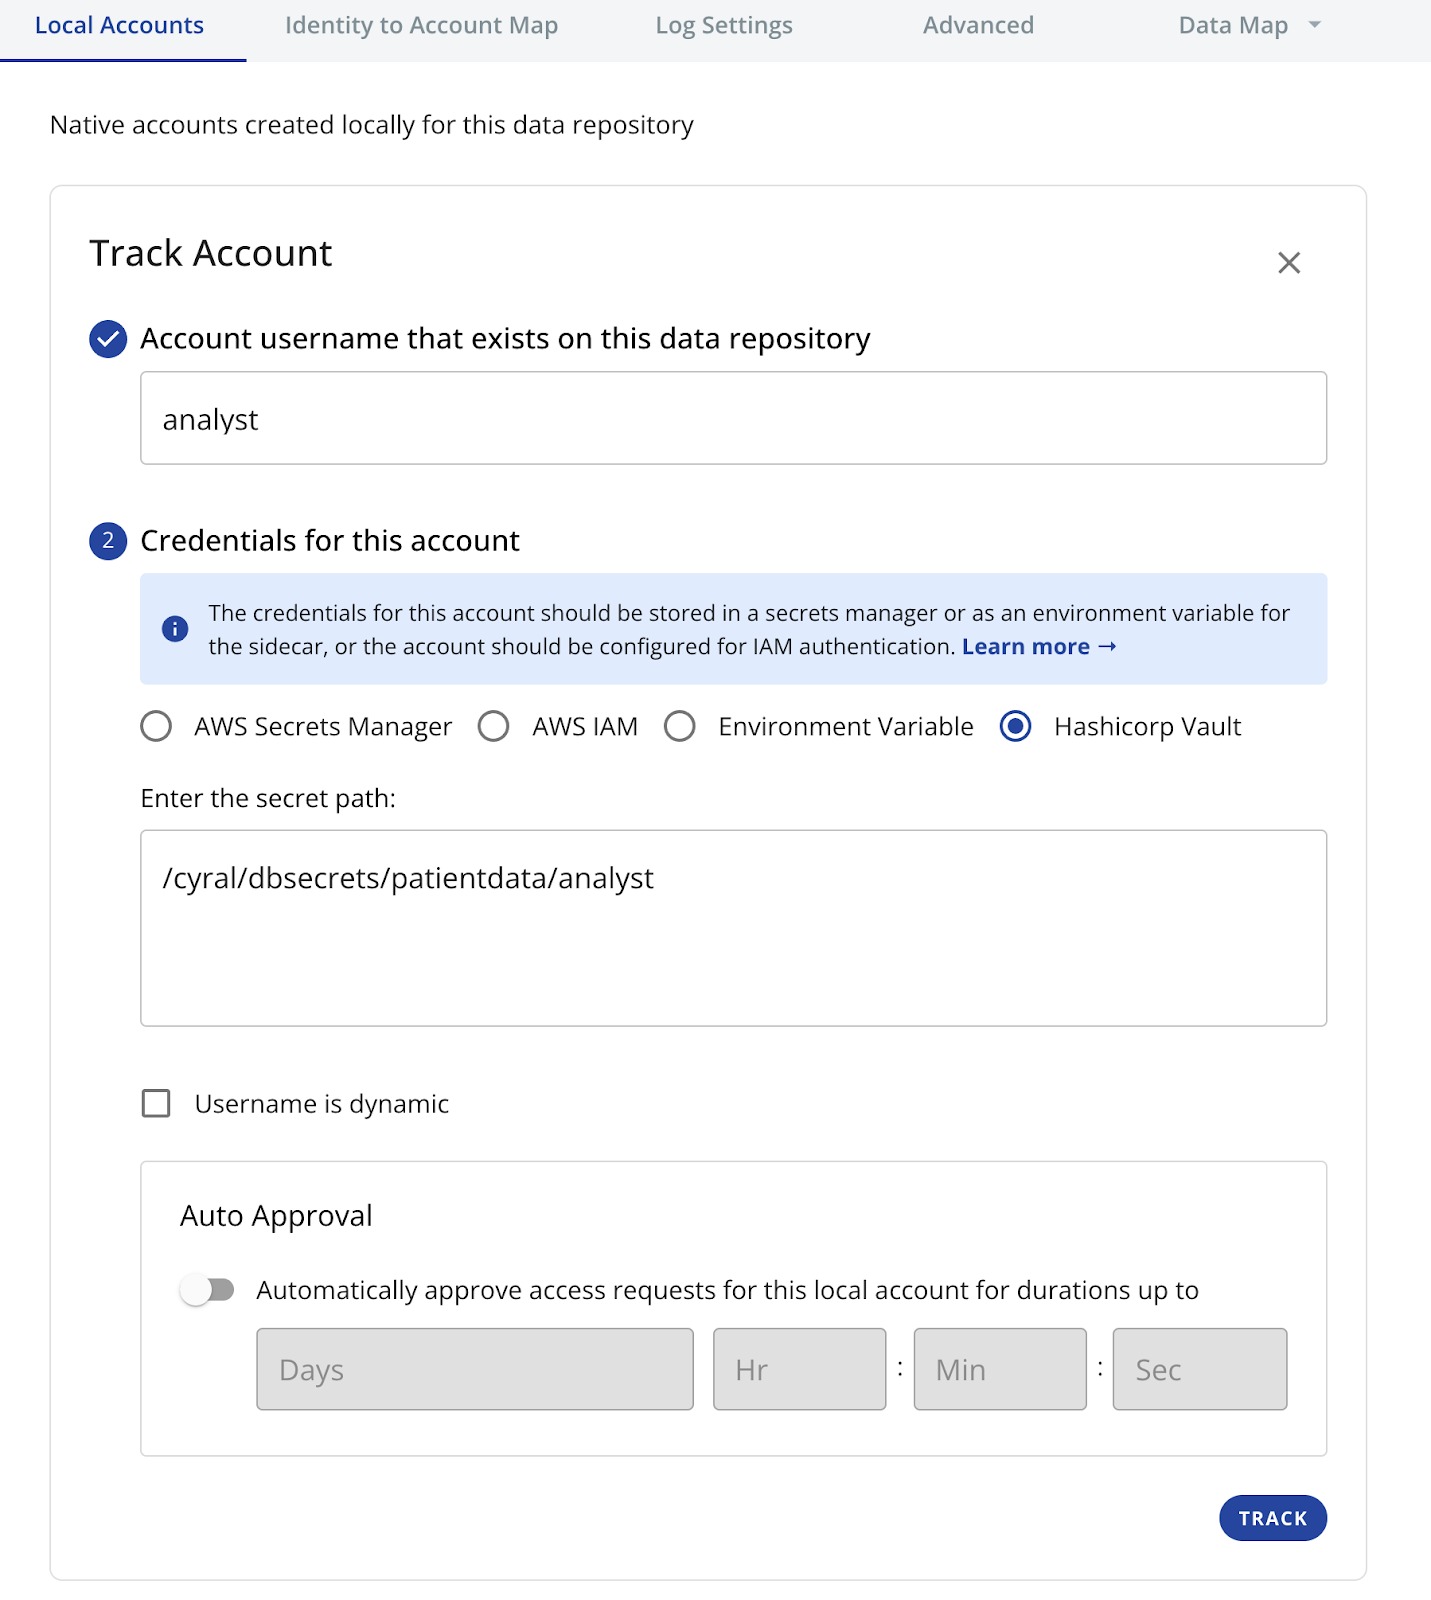The width and height of the screenshot is (1431, 1600).
Task: Click the checkmark icon beside Account username
Action: 108,339
